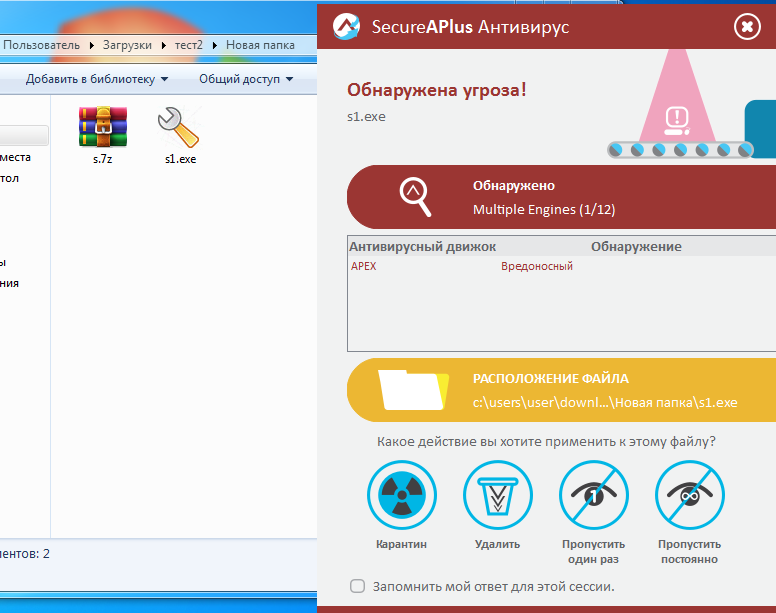Close the SecureAPlus alert window
This screenshot has width=776, height=613.
click(x=747, y=26)
